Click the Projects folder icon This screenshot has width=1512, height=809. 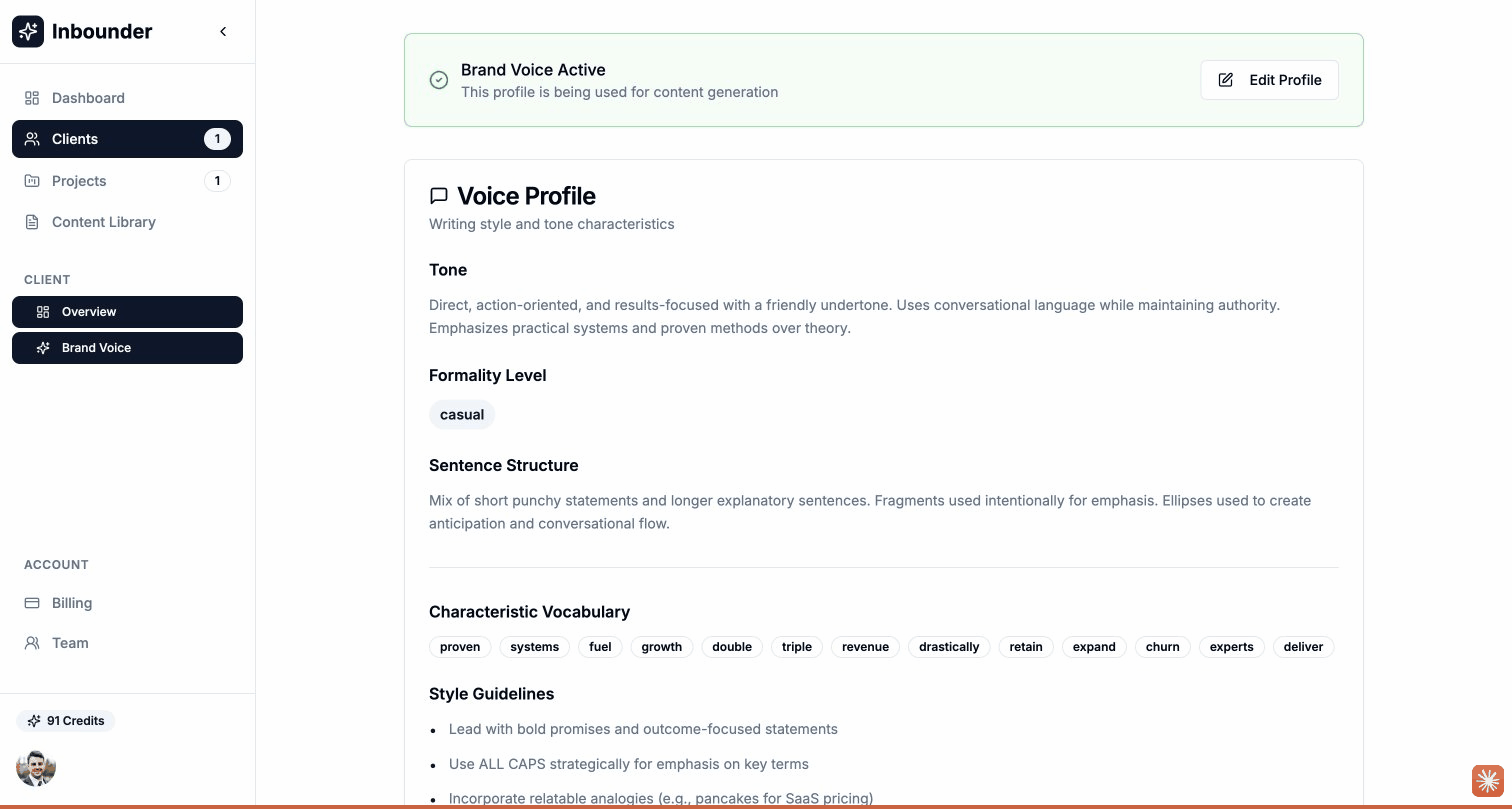click(31, 181)
